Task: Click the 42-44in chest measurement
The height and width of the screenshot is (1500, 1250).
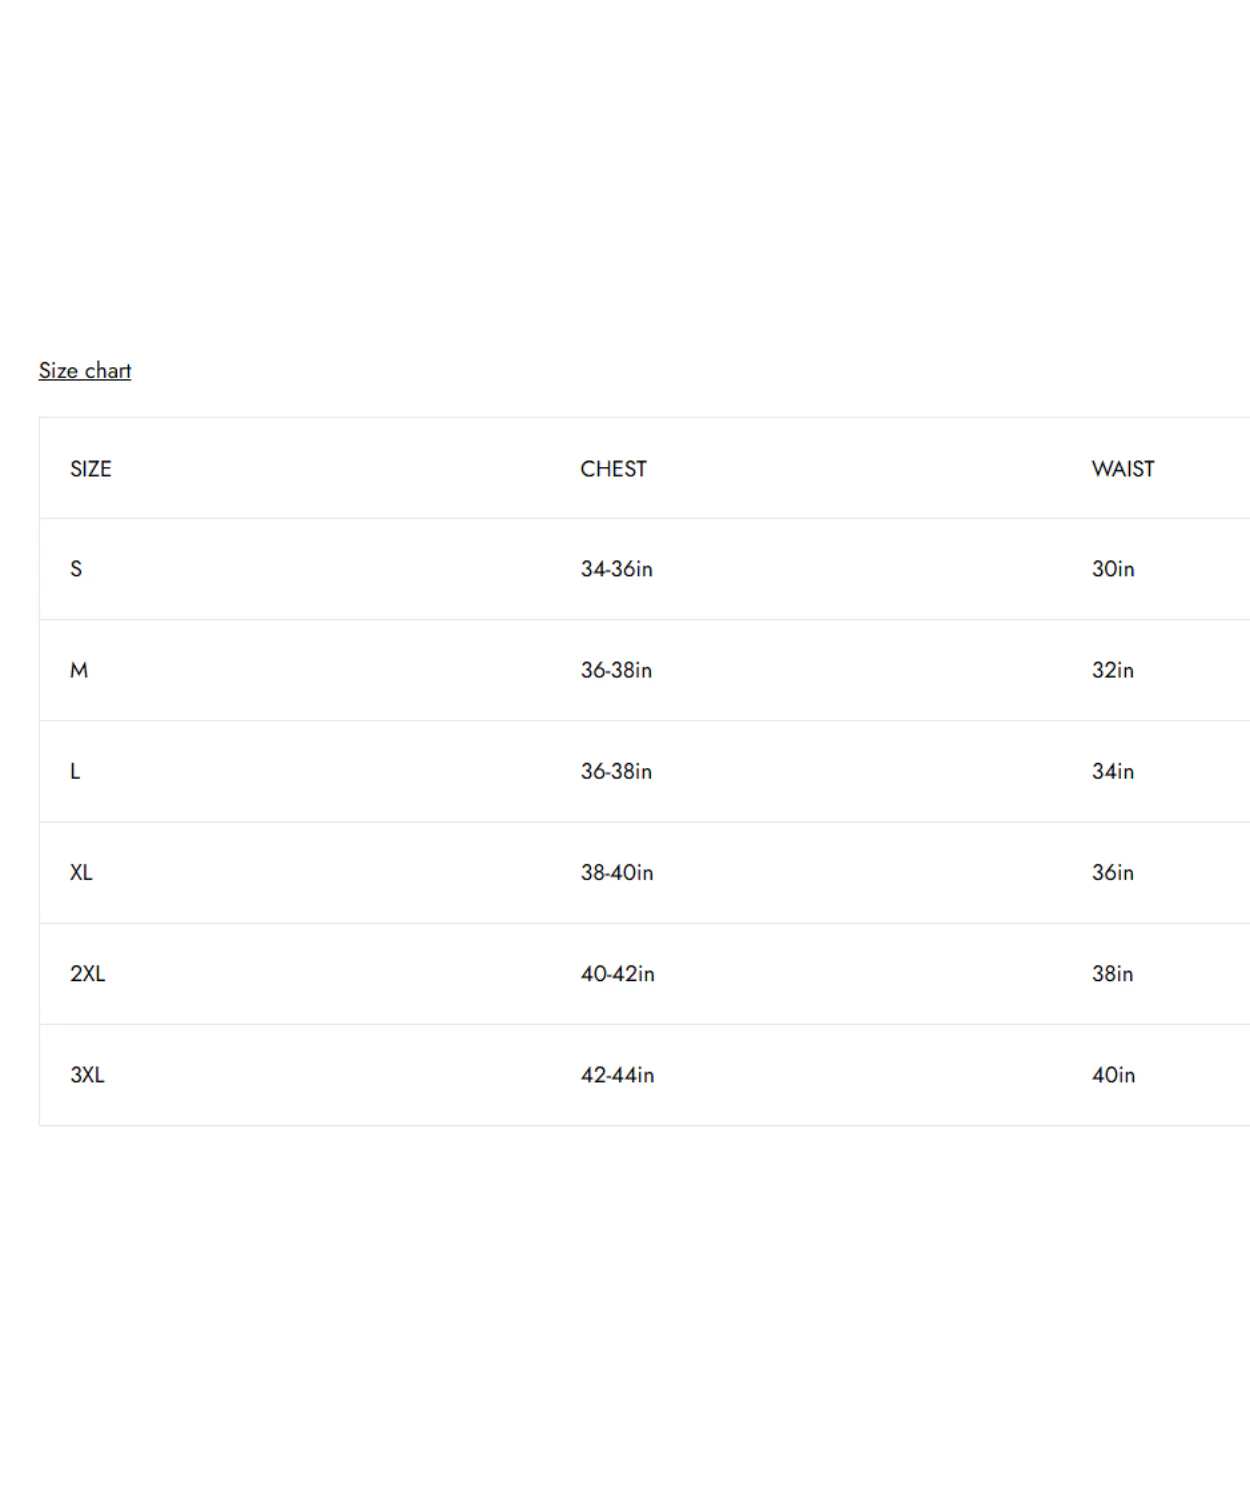Action: click(617, 1075)
